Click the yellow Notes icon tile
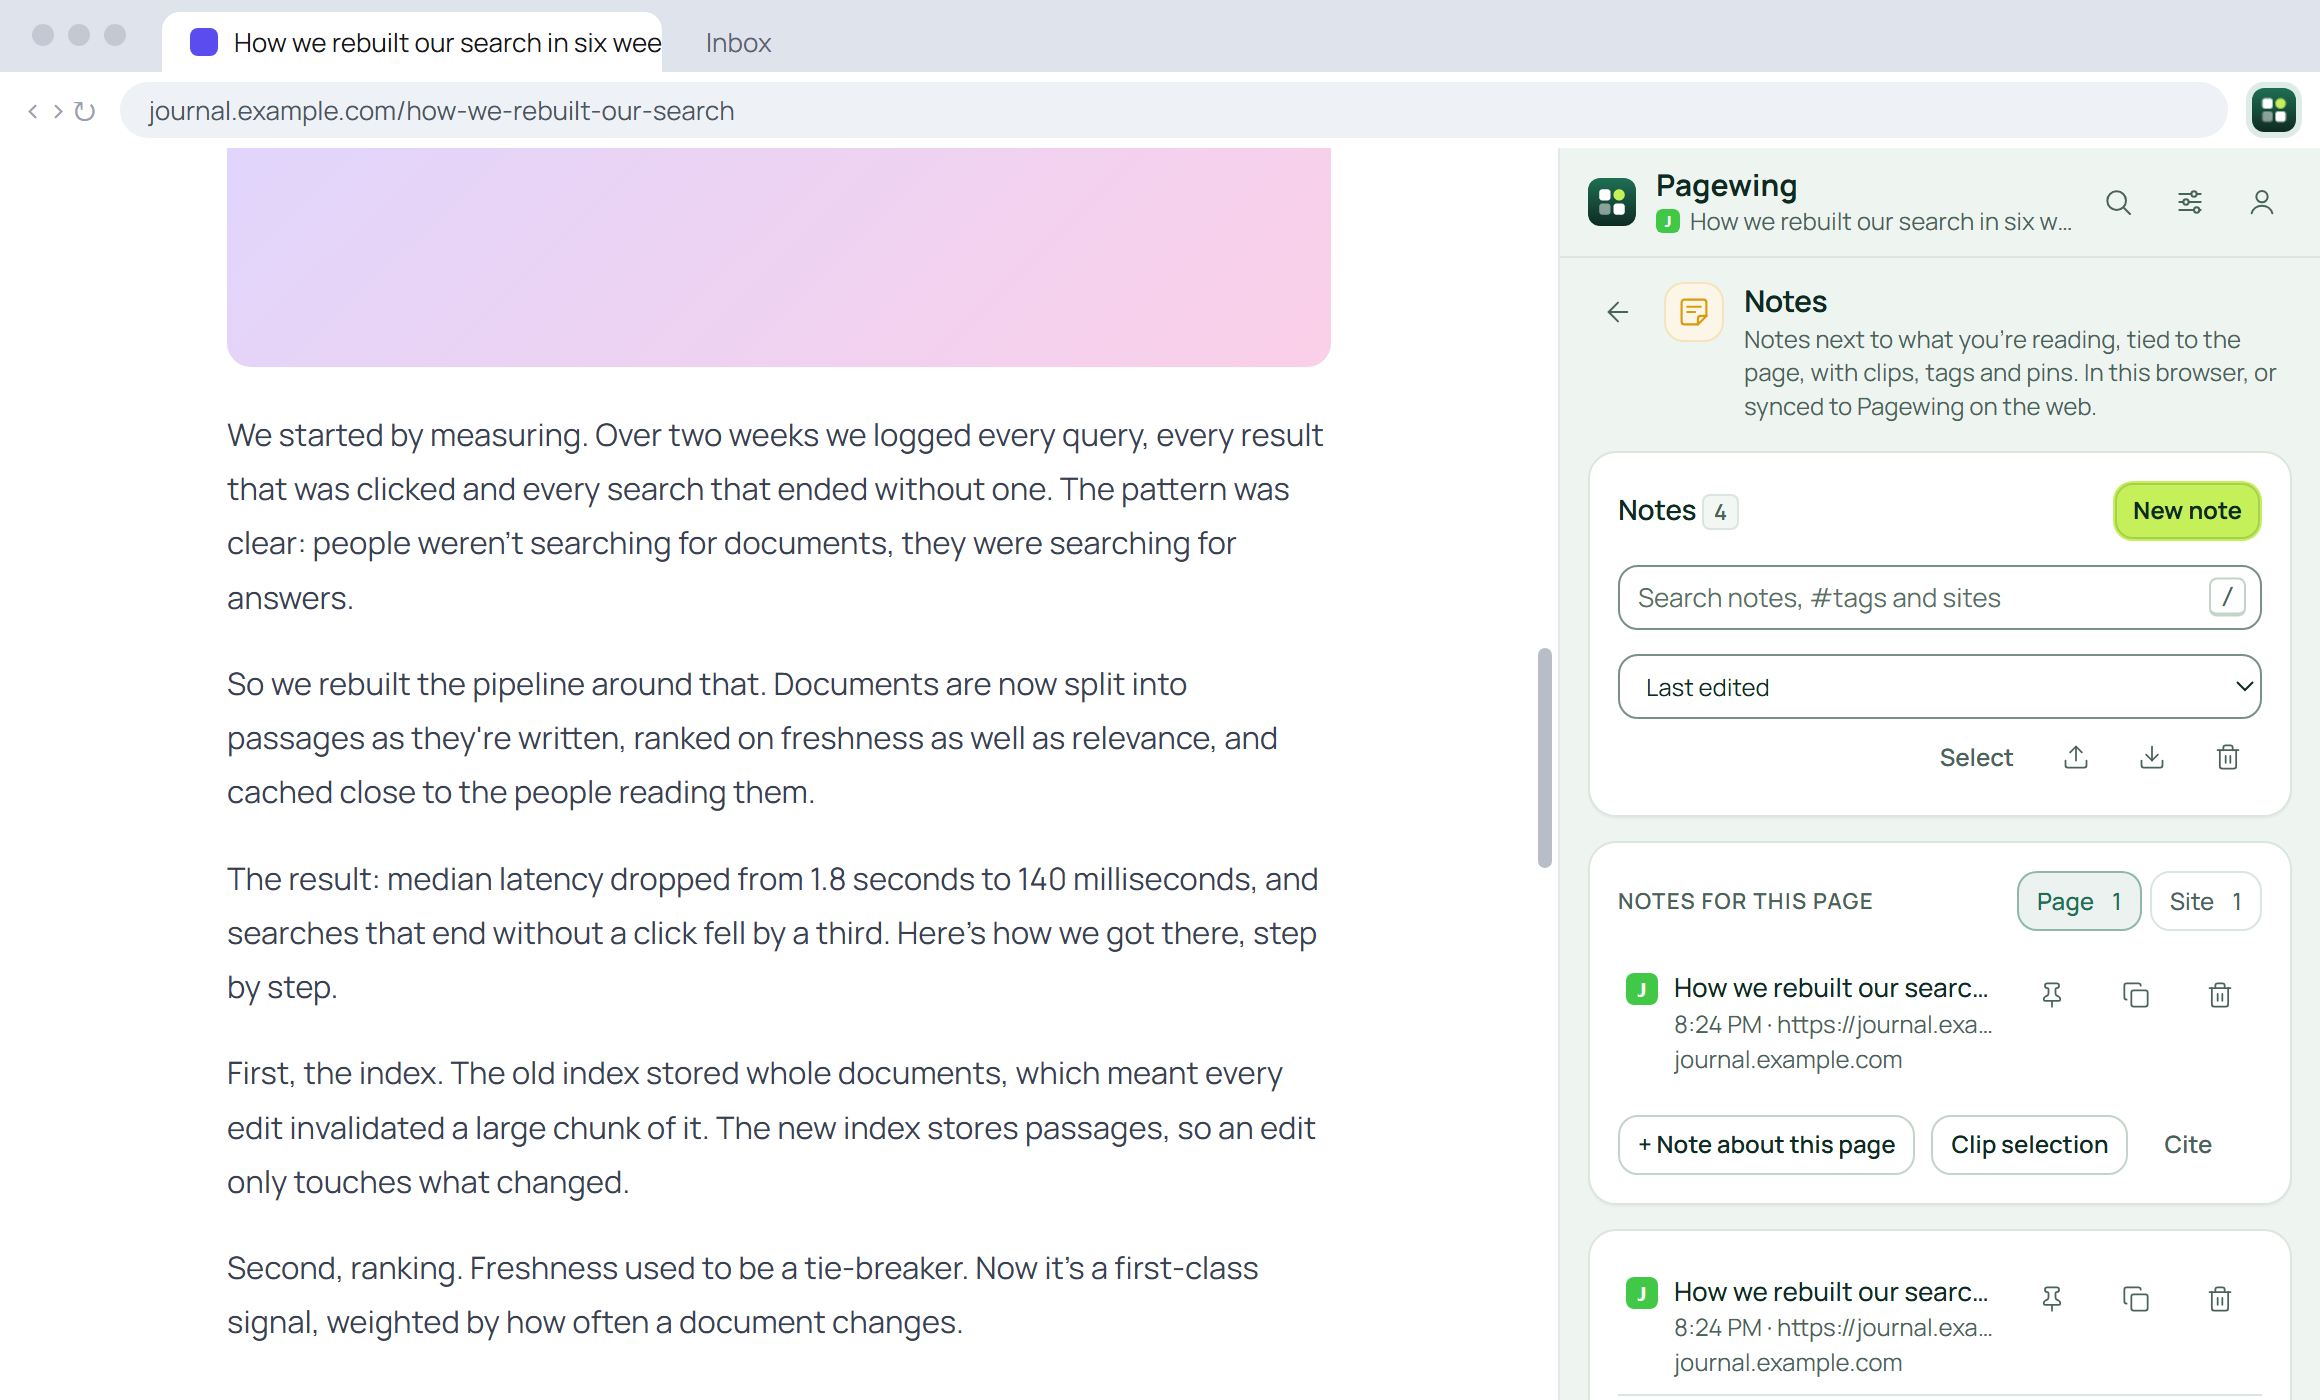This screenshot has height=1400, width=2320. click(x=1694, y=312)
